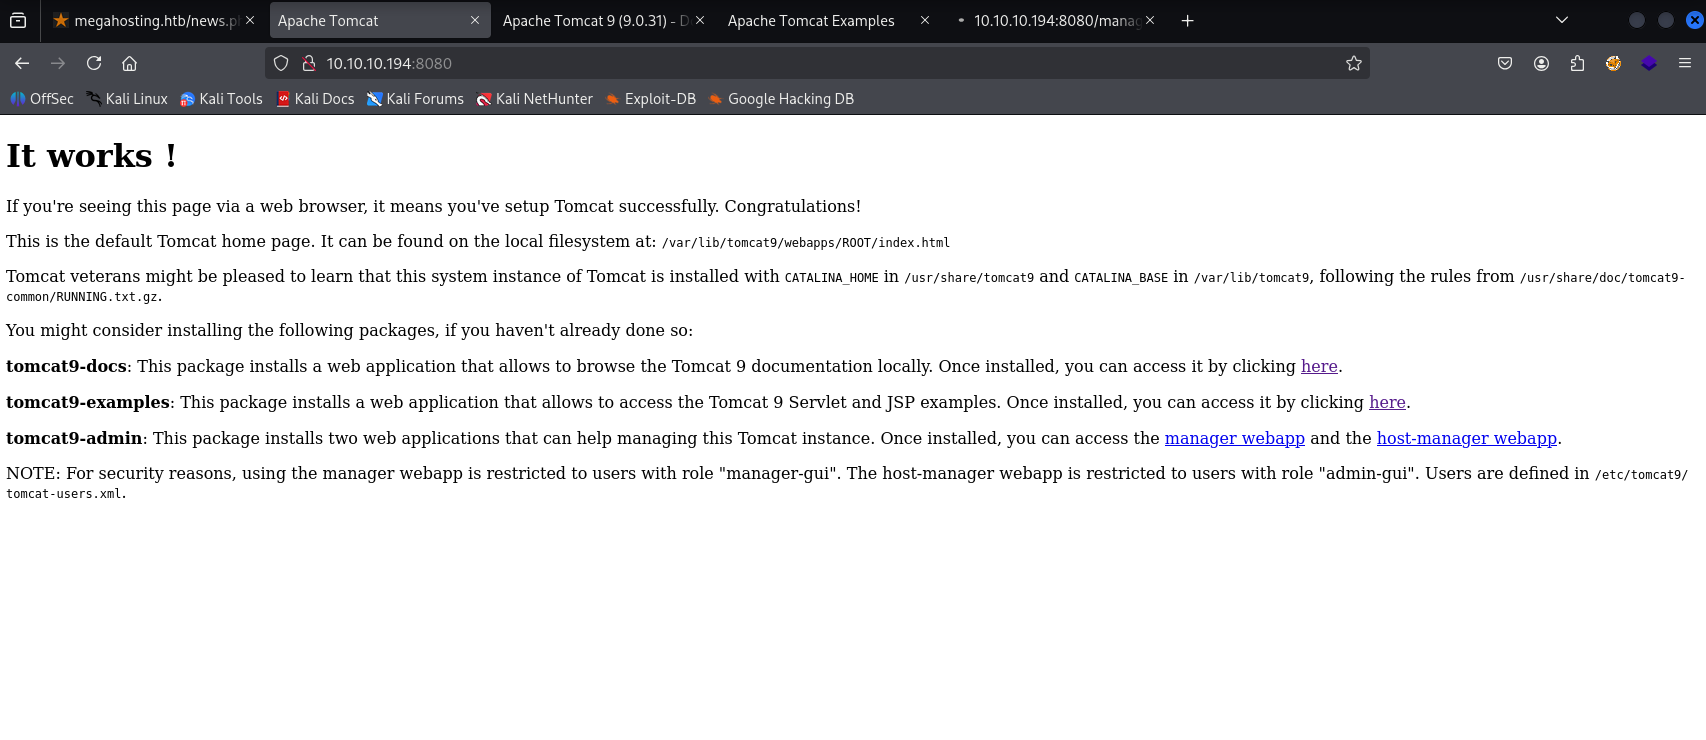Close the Apache Tomcat Examples tab

(925, 20)
